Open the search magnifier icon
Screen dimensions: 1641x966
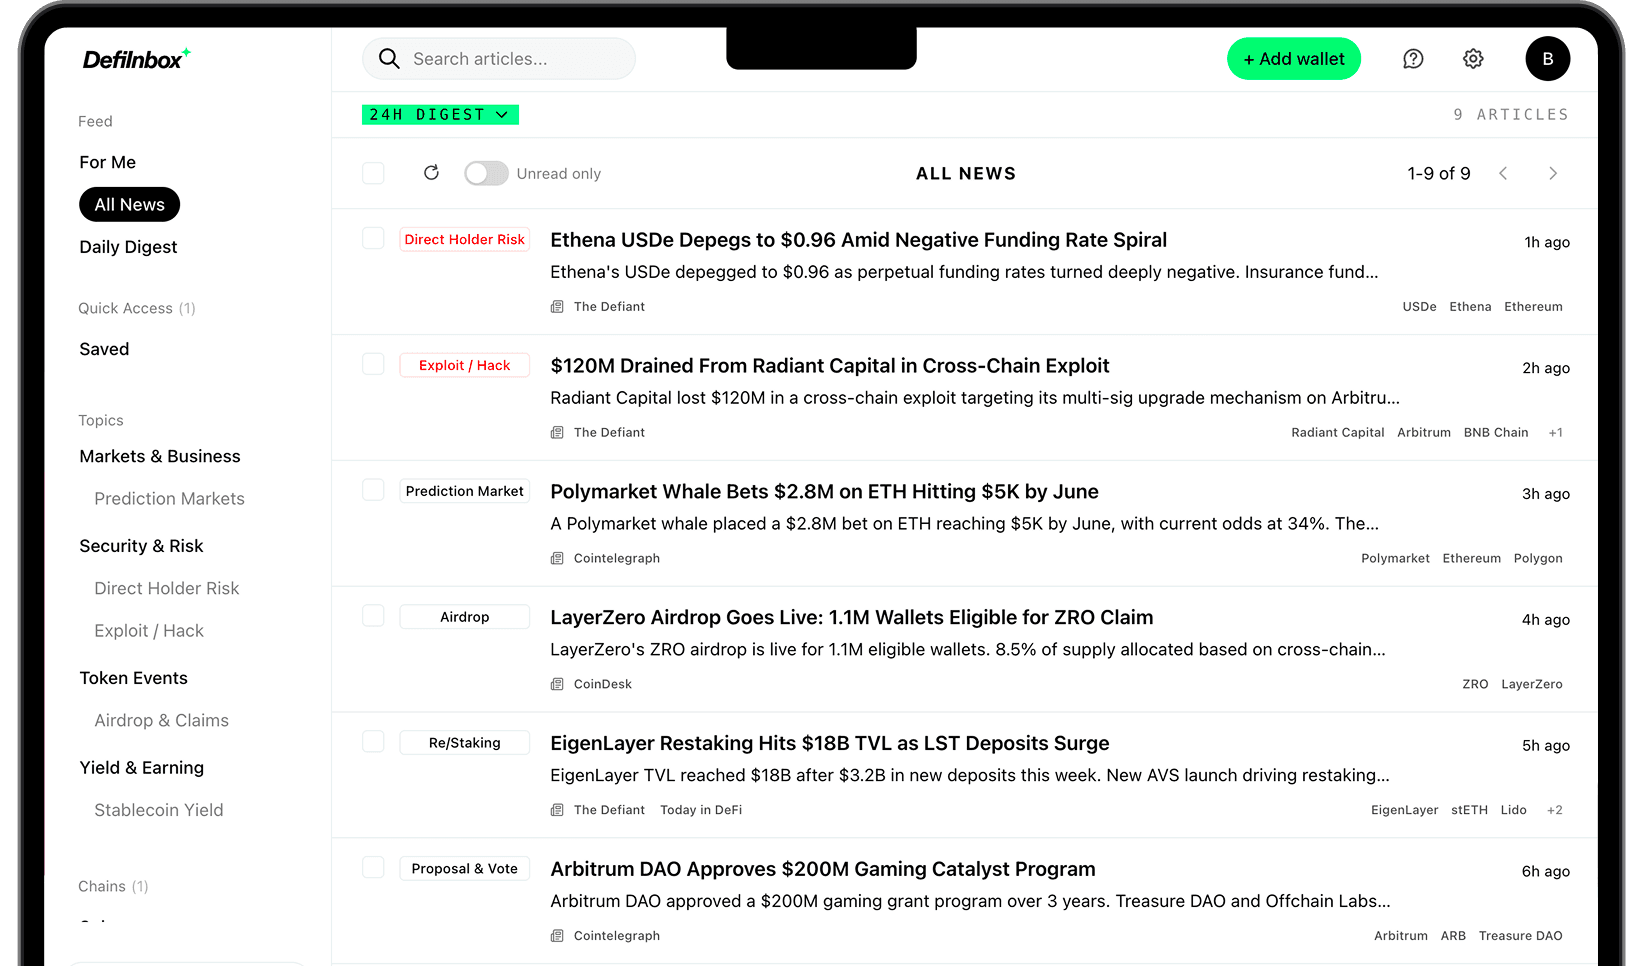coord(389,59)
